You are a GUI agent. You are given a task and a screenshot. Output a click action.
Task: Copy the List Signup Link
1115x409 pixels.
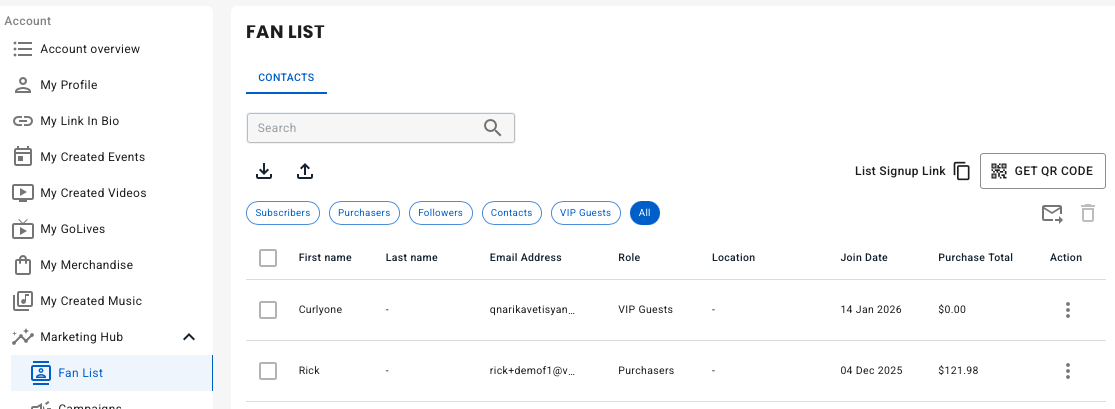962,171
